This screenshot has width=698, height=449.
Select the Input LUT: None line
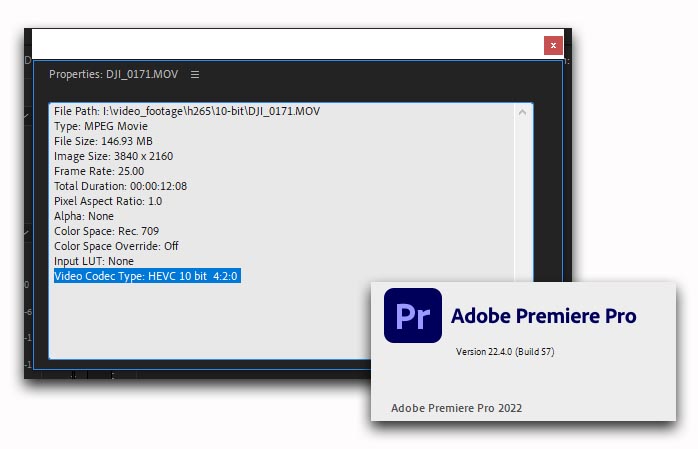pos(93,261)
